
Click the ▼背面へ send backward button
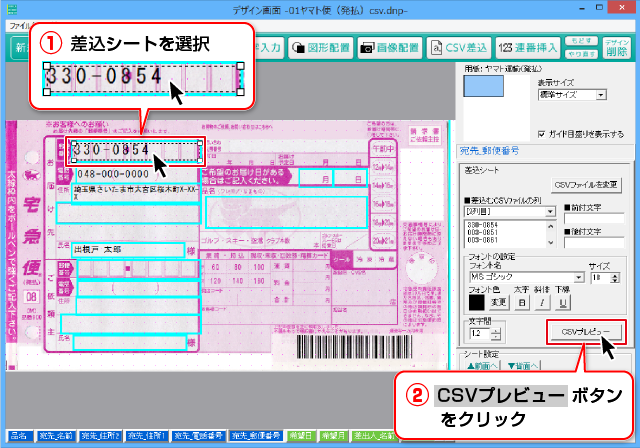[x=522, y=366]
